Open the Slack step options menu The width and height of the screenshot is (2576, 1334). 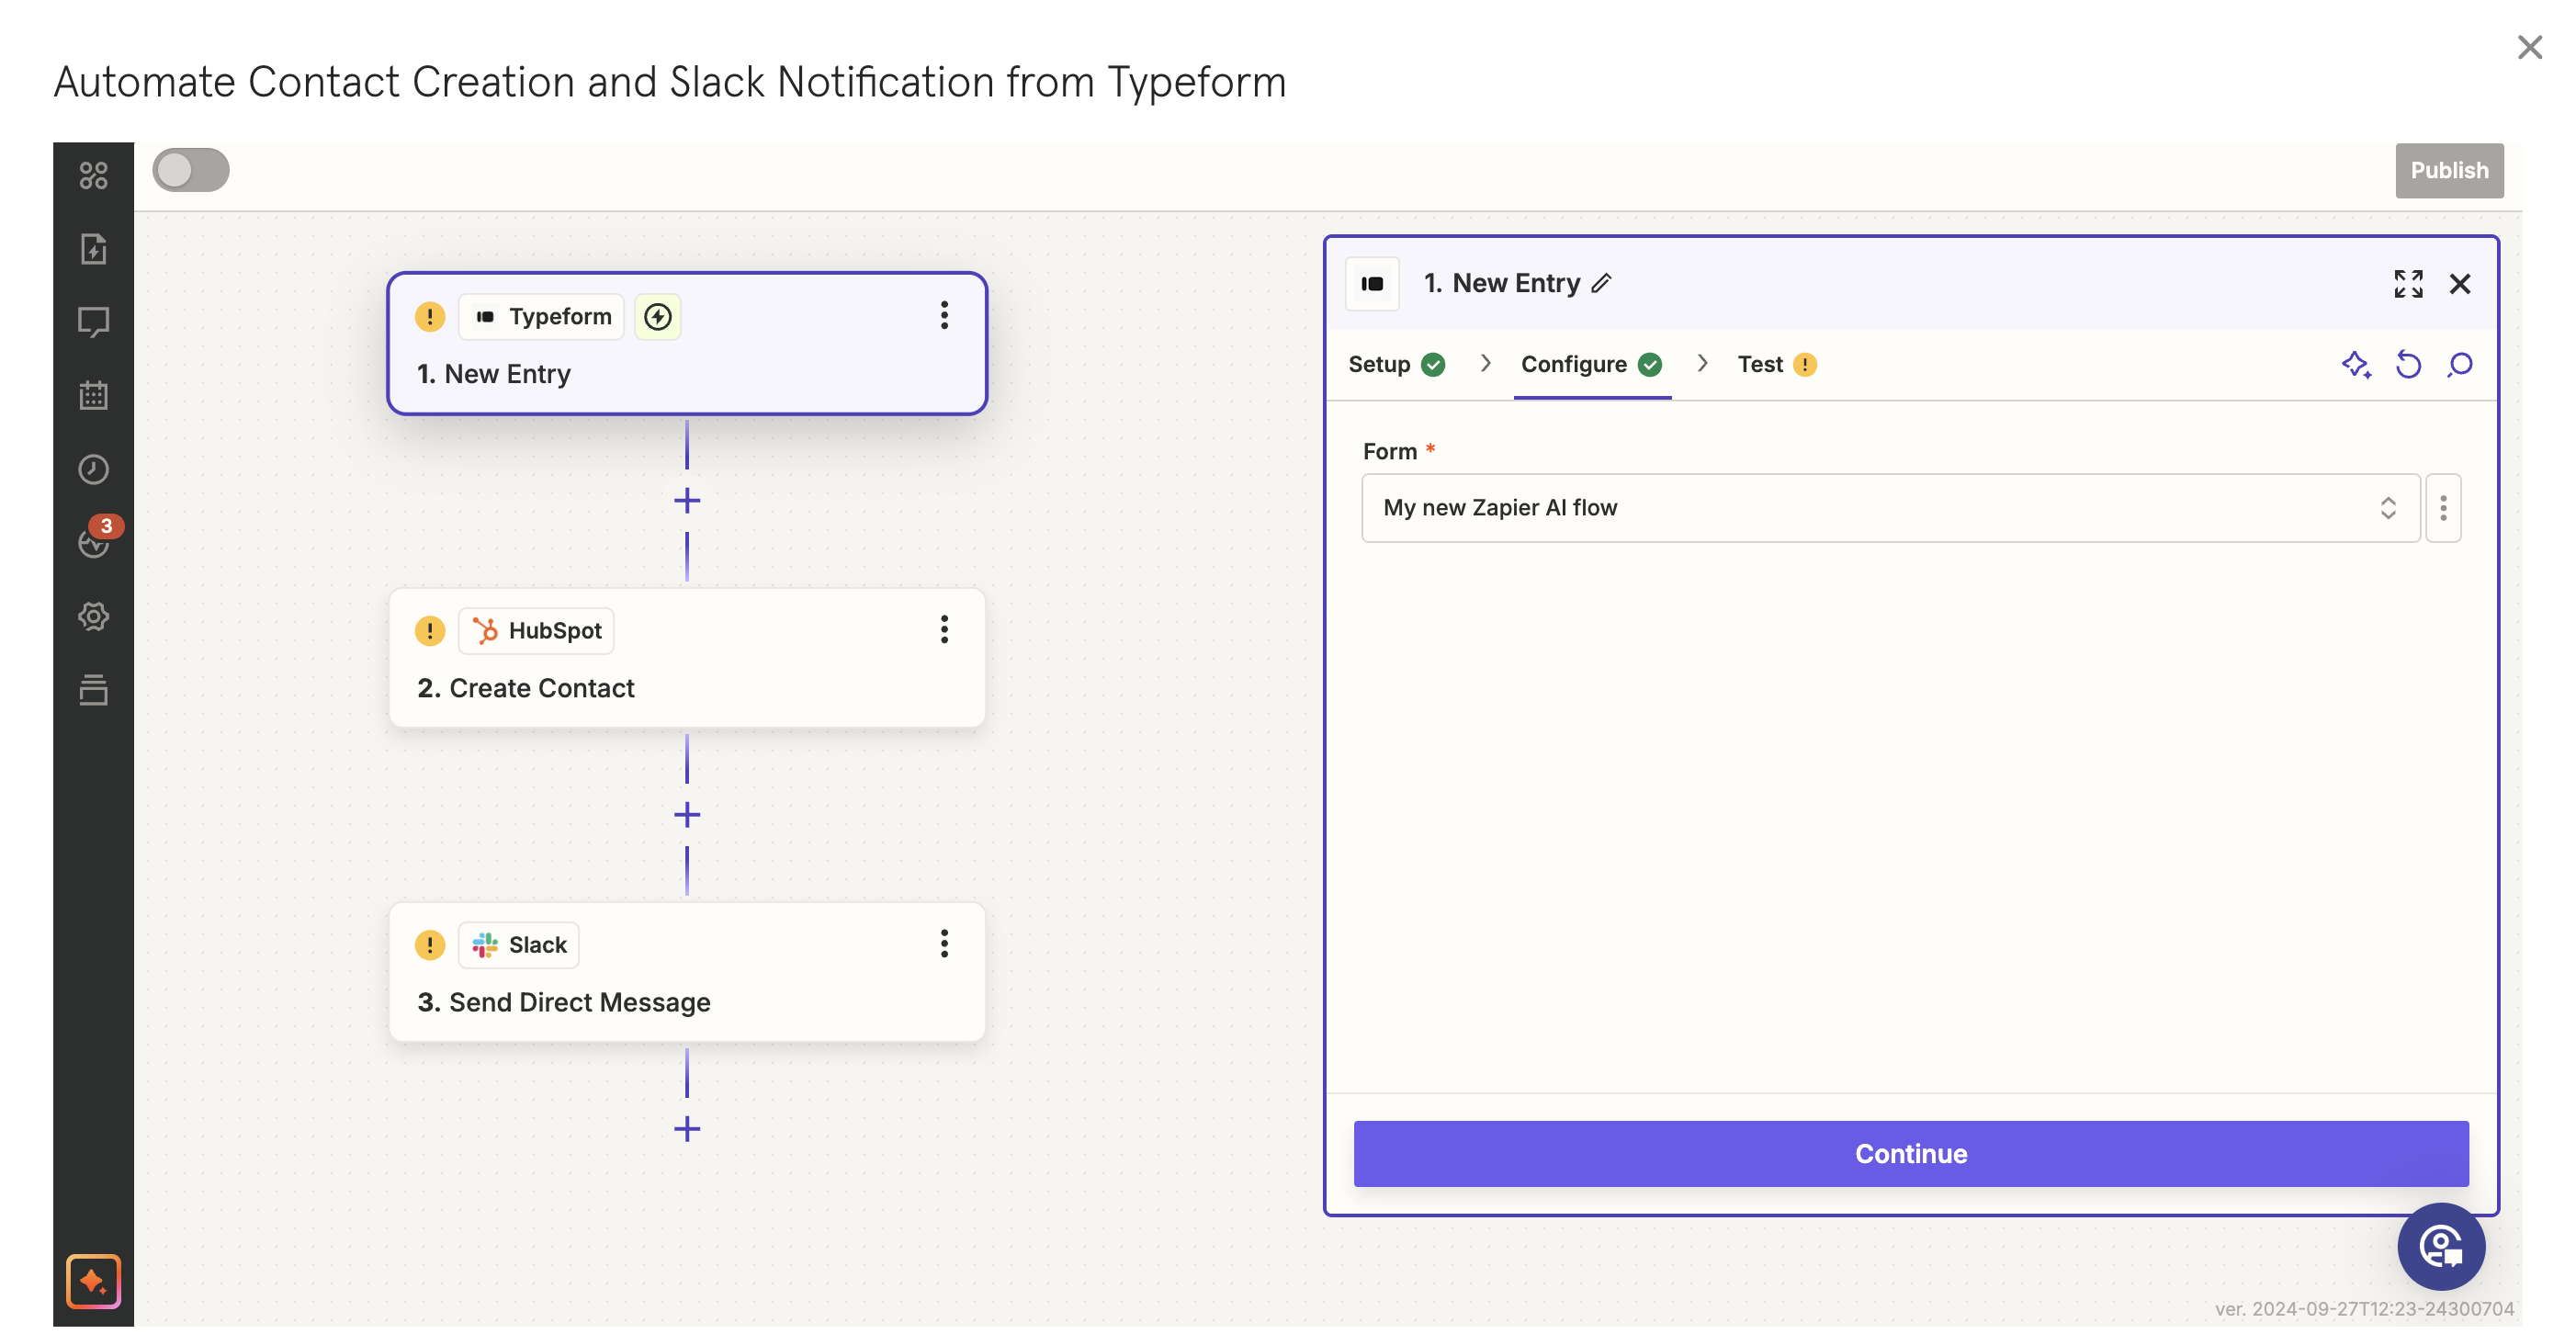click(943, 944)
